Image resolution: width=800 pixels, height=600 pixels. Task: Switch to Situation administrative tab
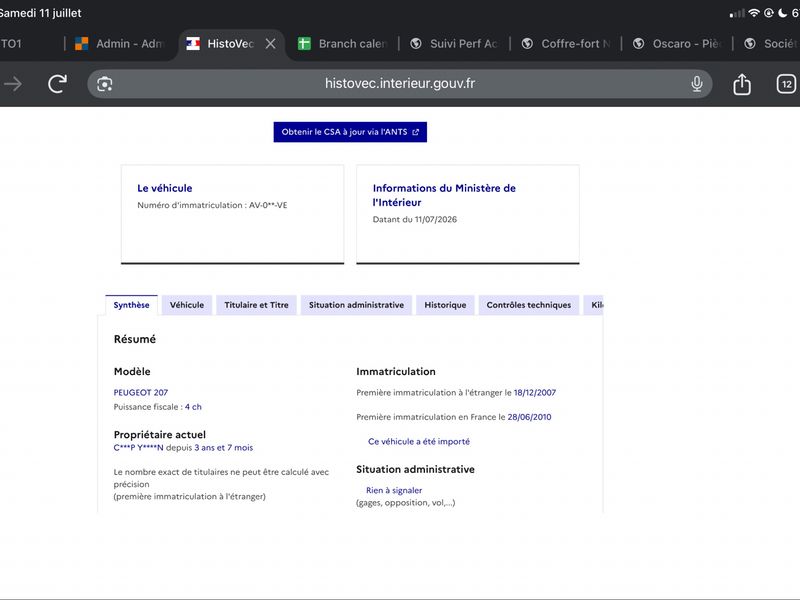(x=356, y=305)
